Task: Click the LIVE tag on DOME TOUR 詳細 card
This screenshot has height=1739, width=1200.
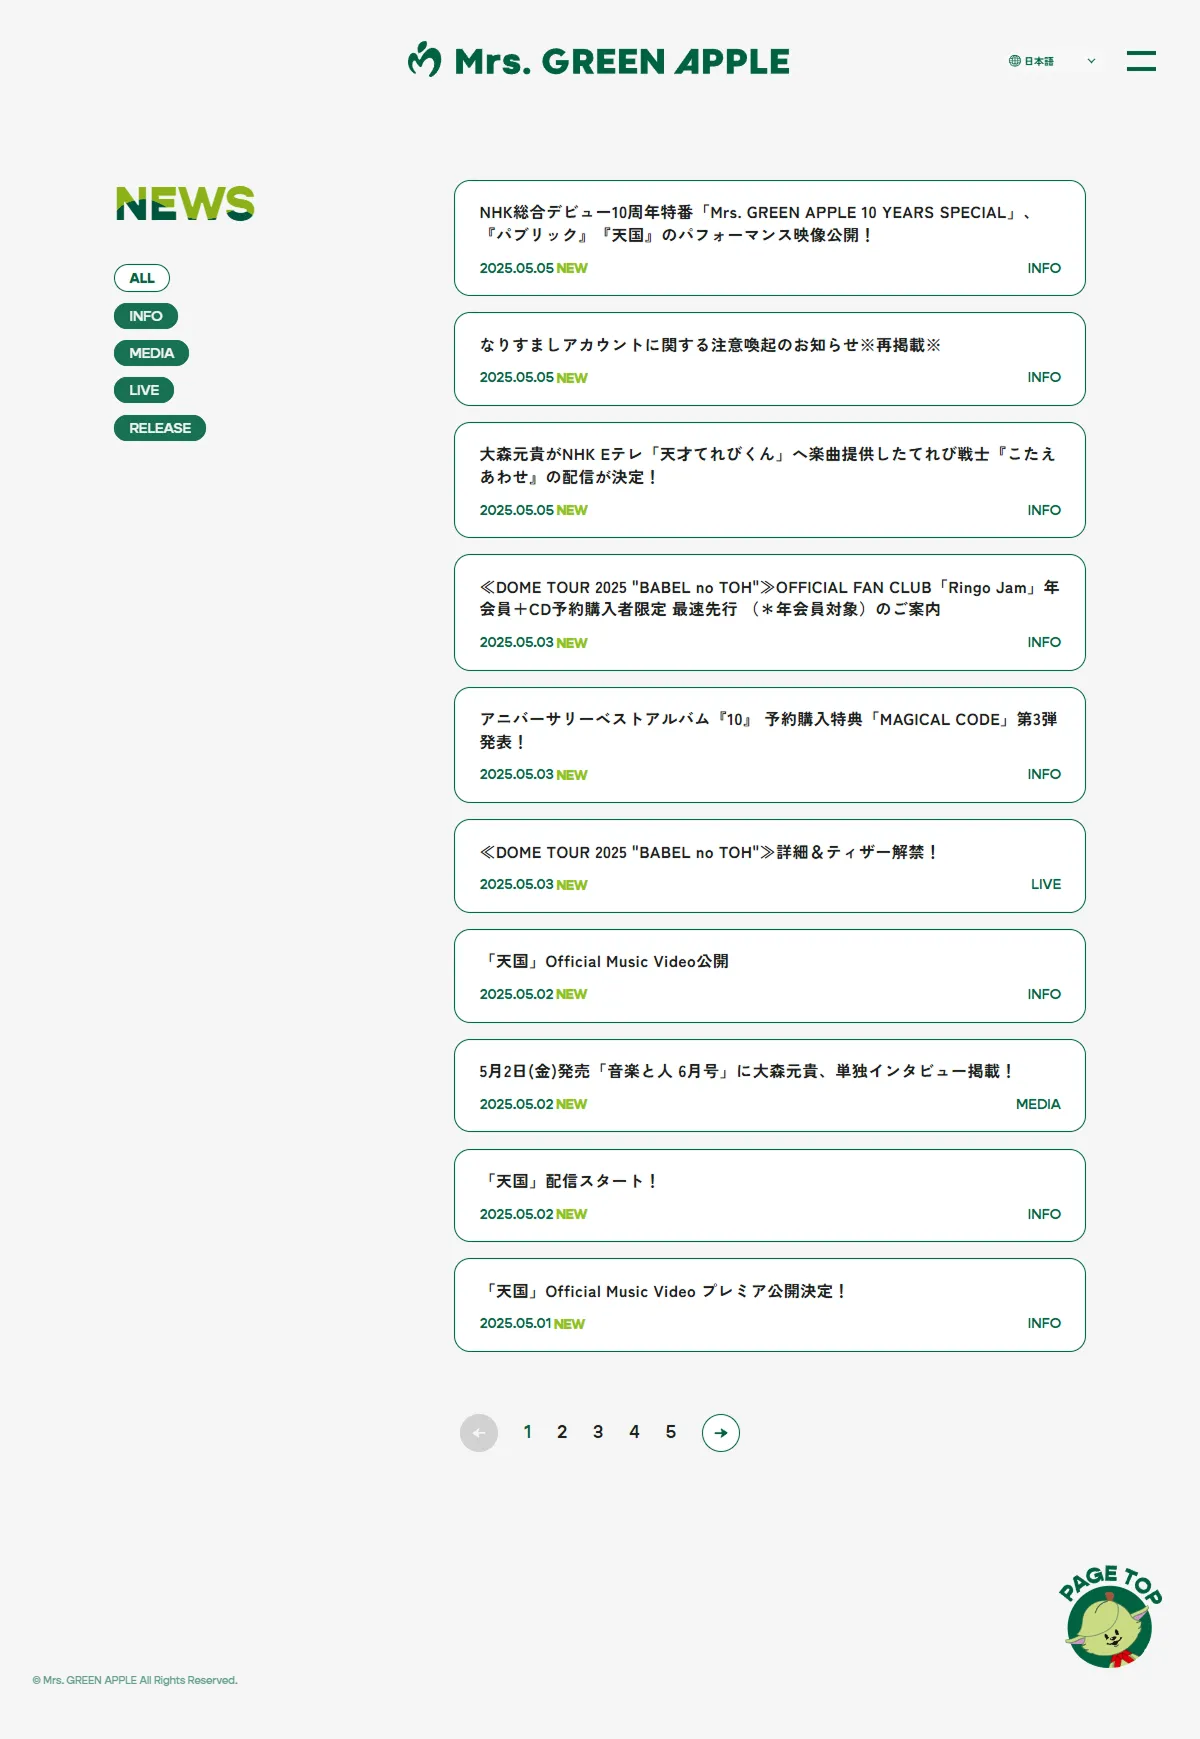Action: (x=1046, y=884)
